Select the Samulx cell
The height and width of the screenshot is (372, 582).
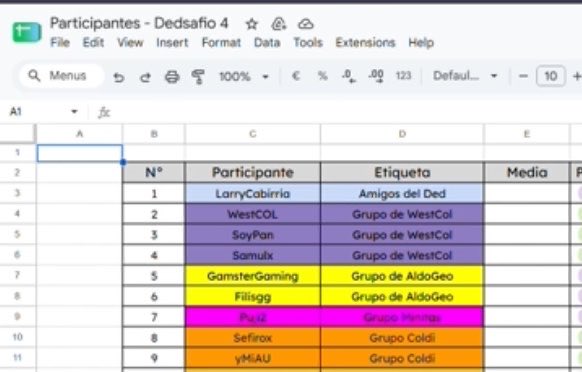pos(253,255)
